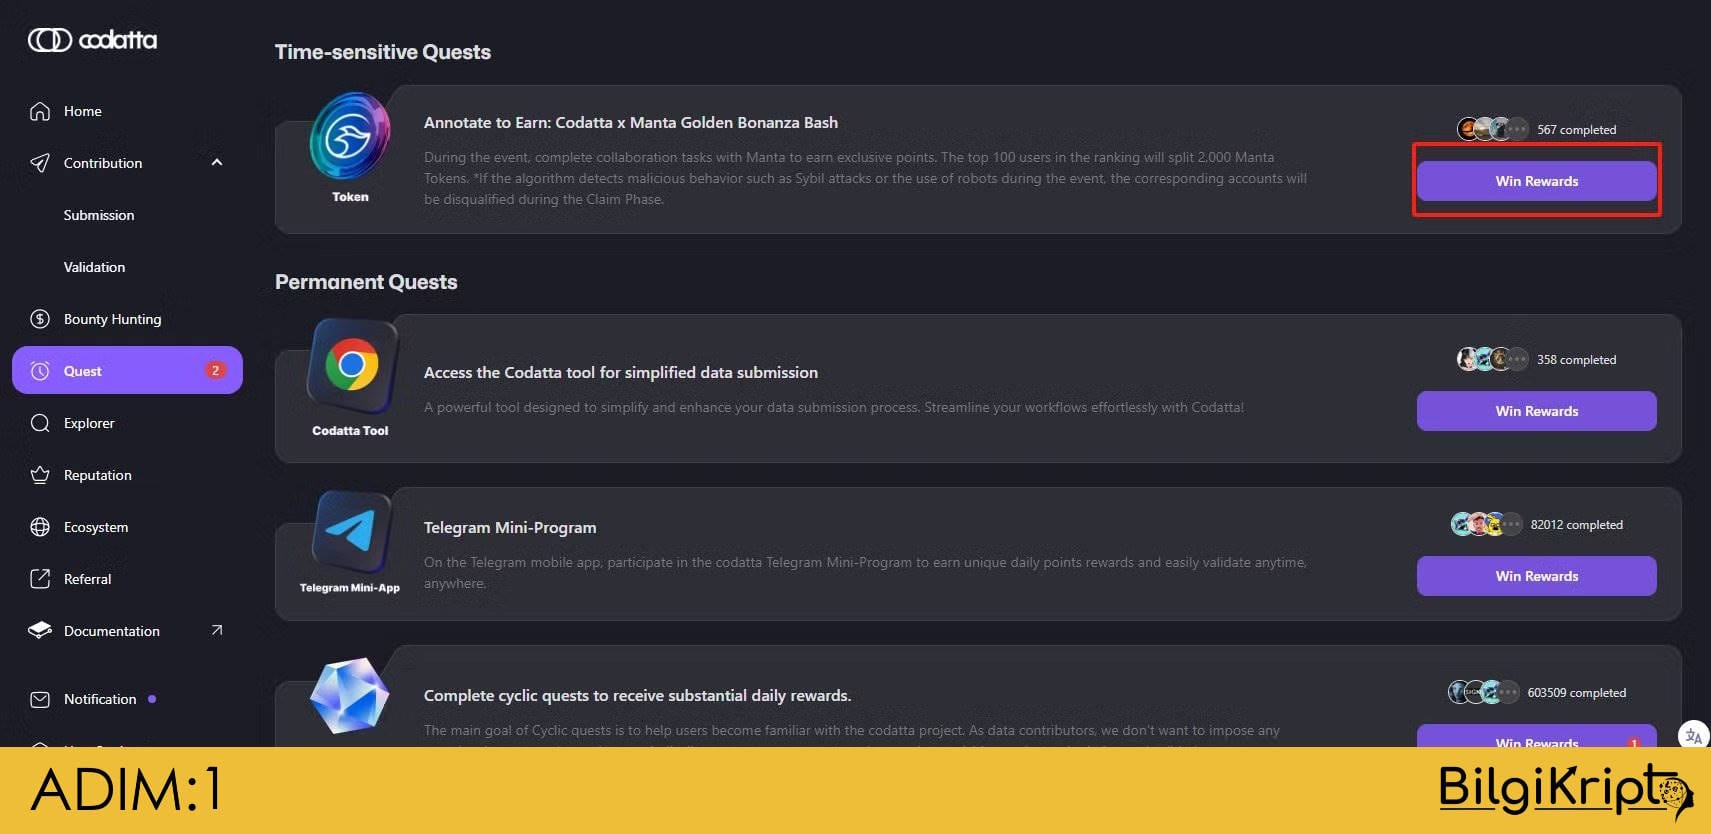Click the Notification unread dot
This screenshot has width=1711, height=834.
click(x=152, y=699)
